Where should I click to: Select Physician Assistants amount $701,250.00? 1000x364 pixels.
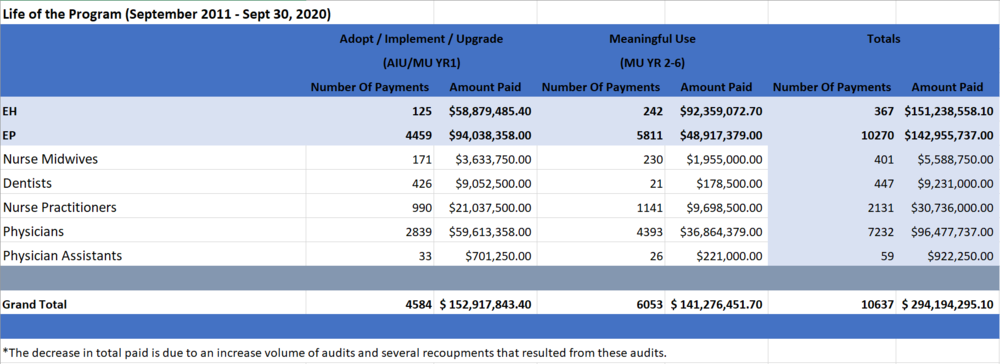coord(499,257)
